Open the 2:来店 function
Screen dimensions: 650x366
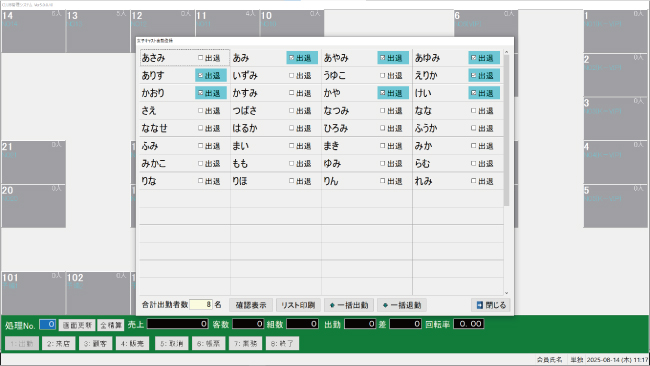coord(58,343)
